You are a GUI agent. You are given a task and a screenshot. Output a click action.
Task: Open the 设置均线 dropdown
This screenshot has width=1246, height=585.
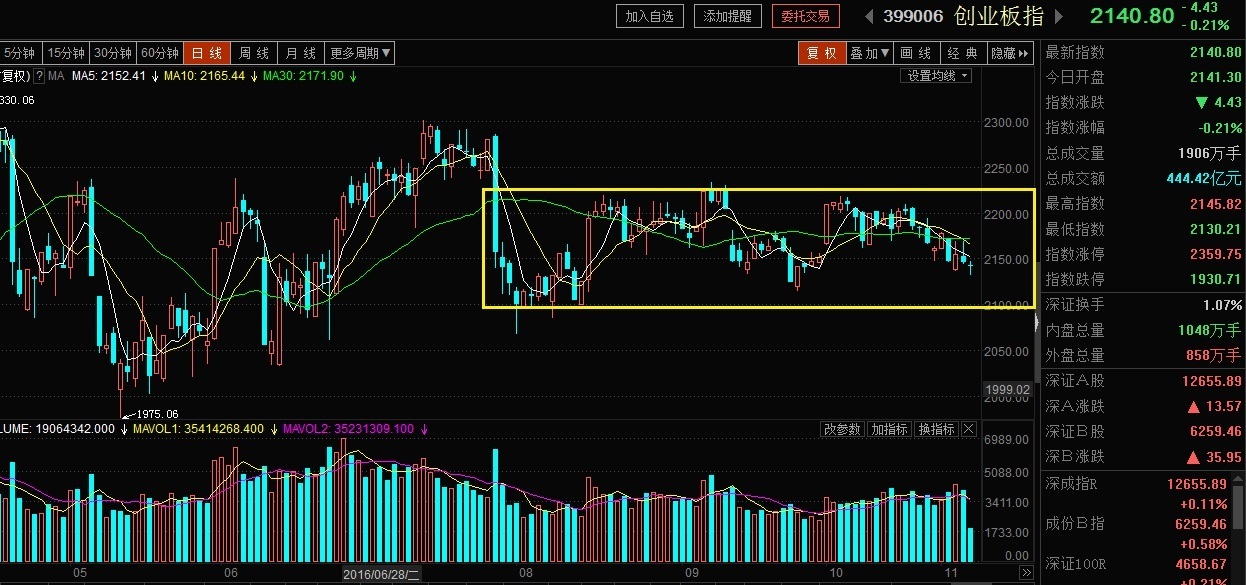pos(936,76)
